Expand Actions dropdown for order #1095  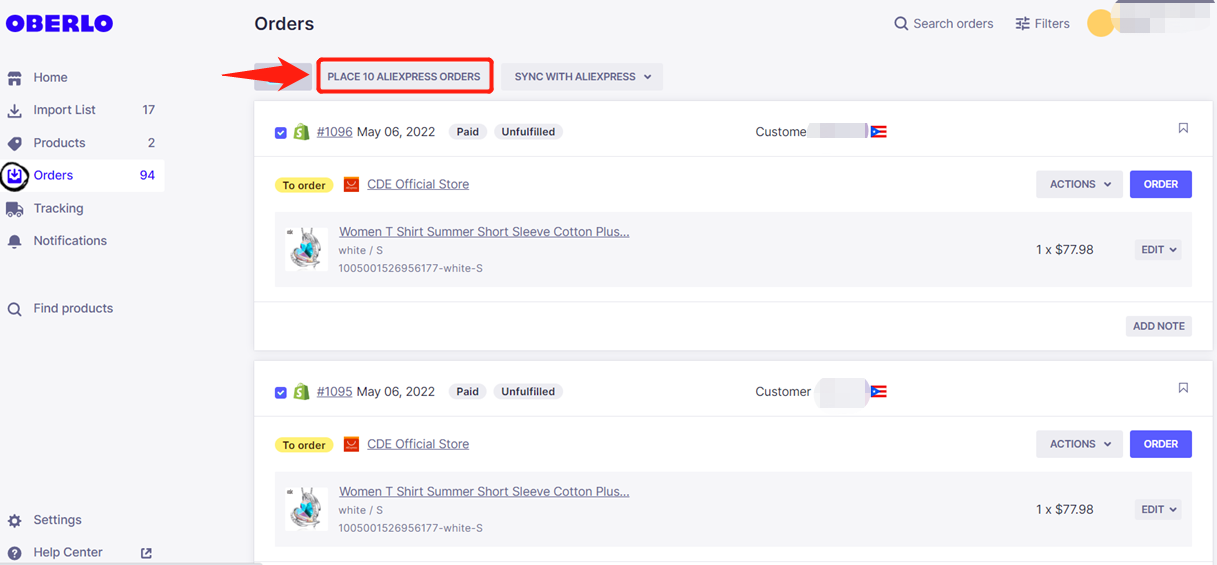(1080, 444)
